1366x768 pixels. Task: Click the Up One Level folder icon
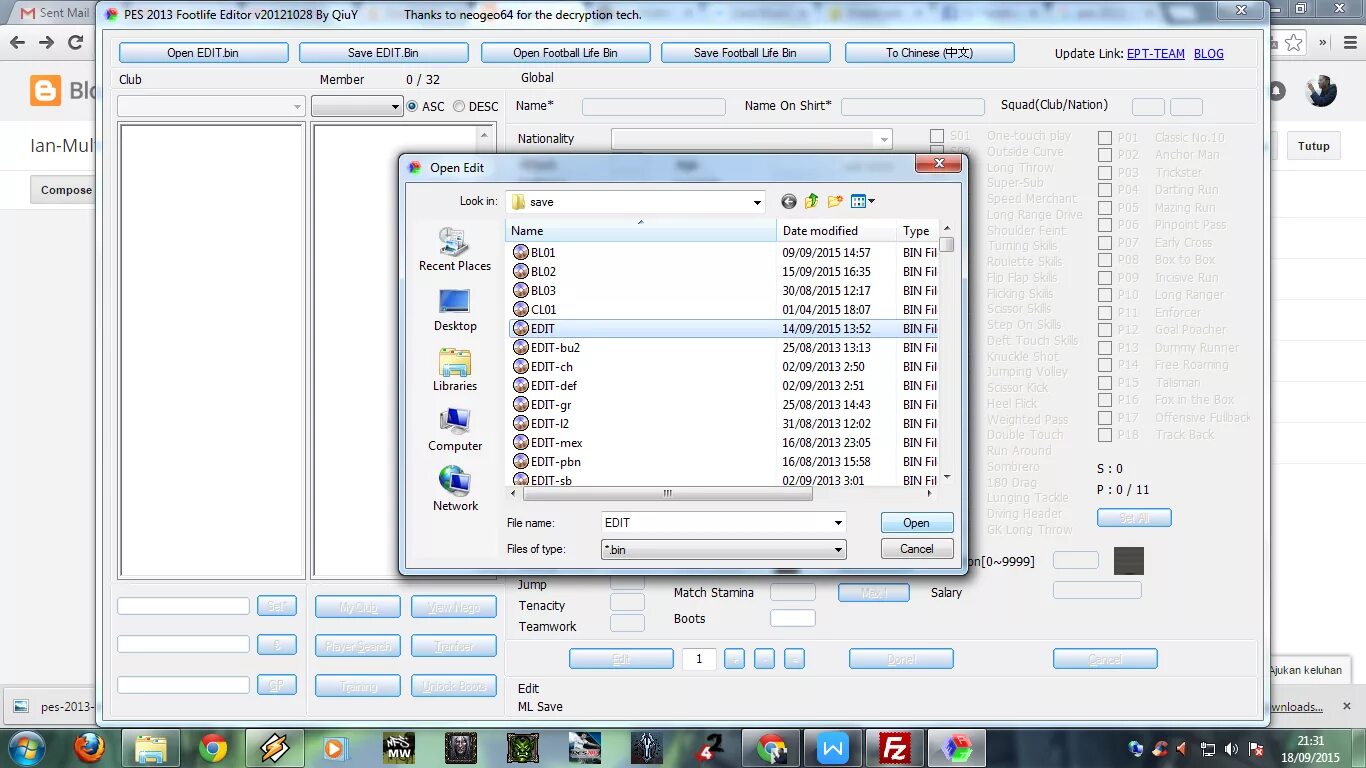coord(812,202)
